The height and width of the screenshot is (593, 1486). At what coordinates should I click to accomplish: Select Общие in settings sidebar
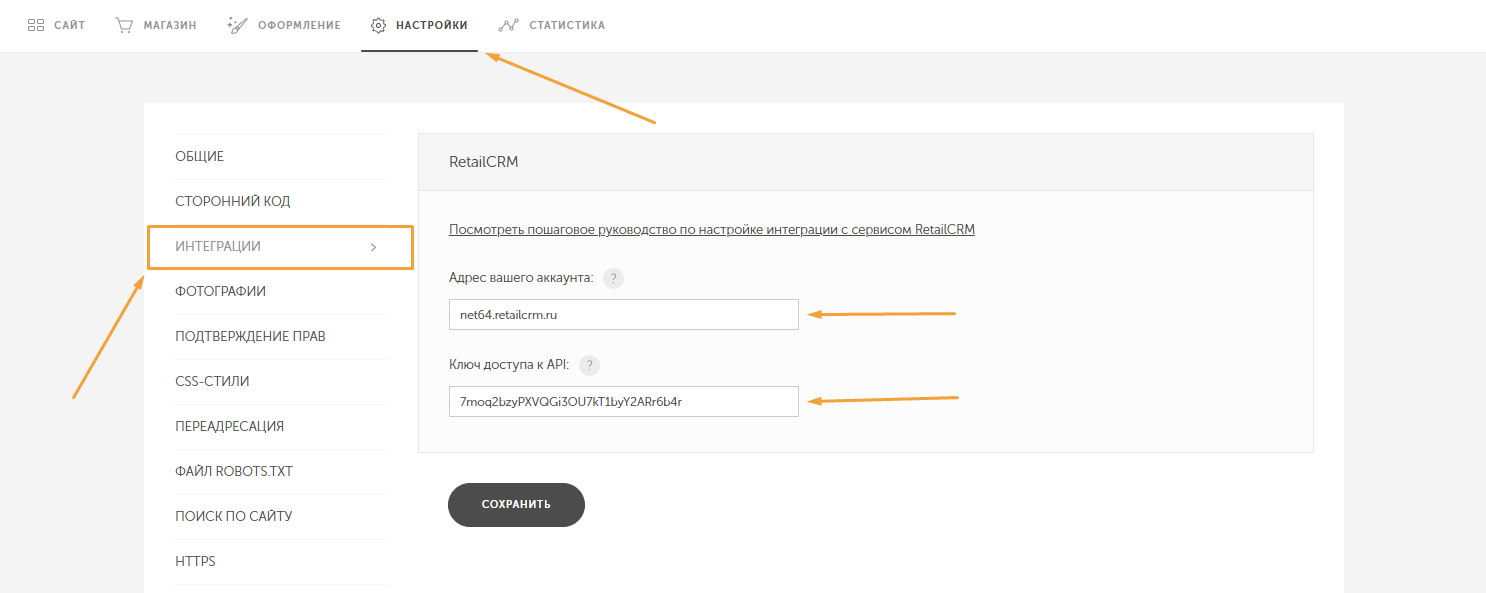click(200, 157)
